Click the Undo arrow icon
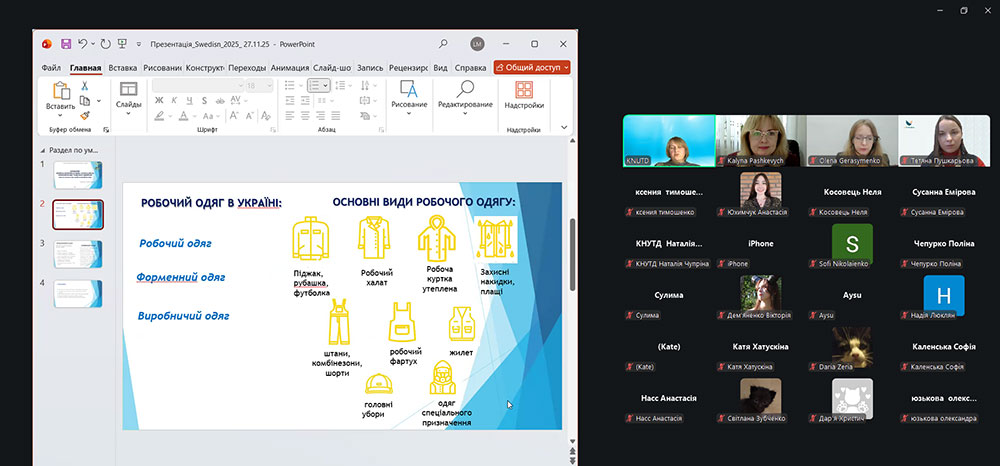The width and height of the screenshot is (1000, 466). (x=82, y=44)
